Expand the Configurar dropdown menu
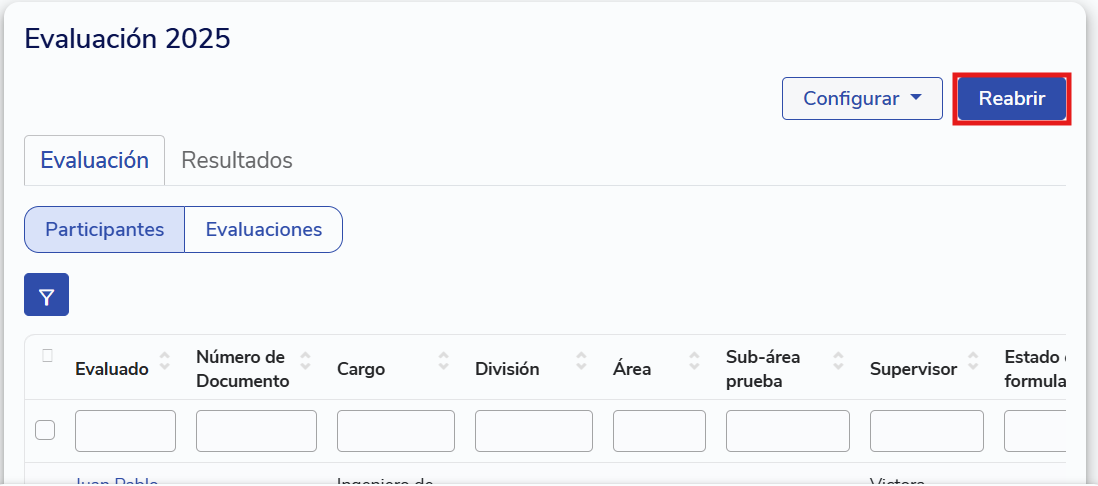Viewport: 1098px width, 486px height. pyautogui.click(x=862, y=99)
